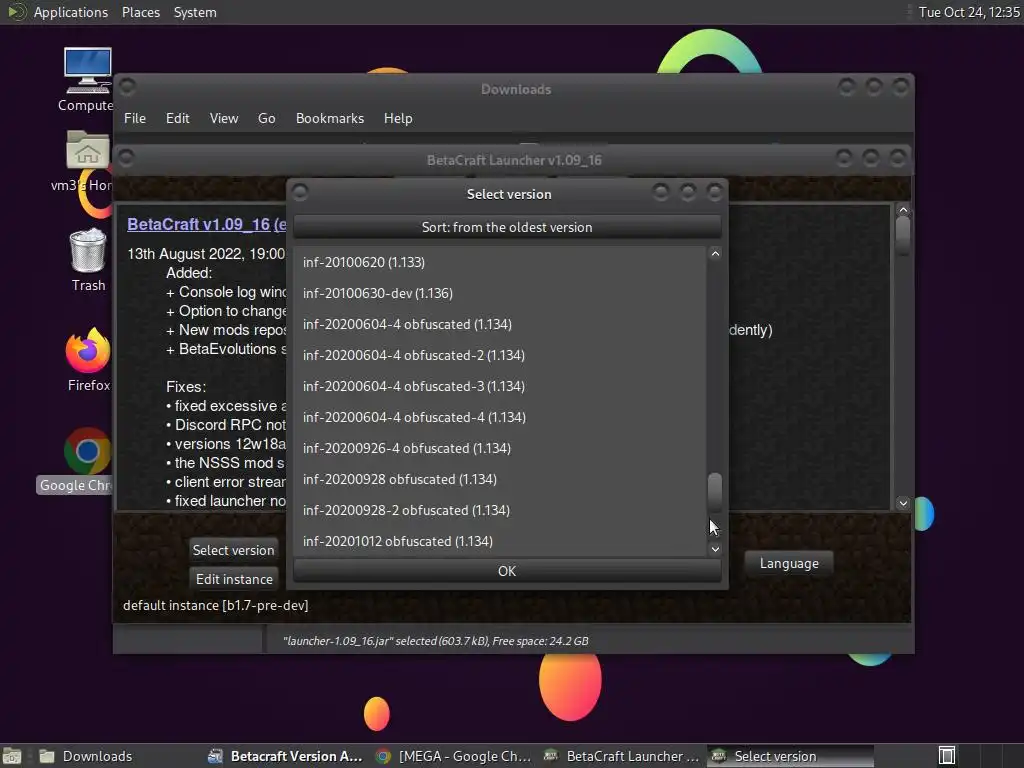This screenshot has width=1024, height=768.
Task: Open Go menu in Downloads window
Action: pos(266,118)
